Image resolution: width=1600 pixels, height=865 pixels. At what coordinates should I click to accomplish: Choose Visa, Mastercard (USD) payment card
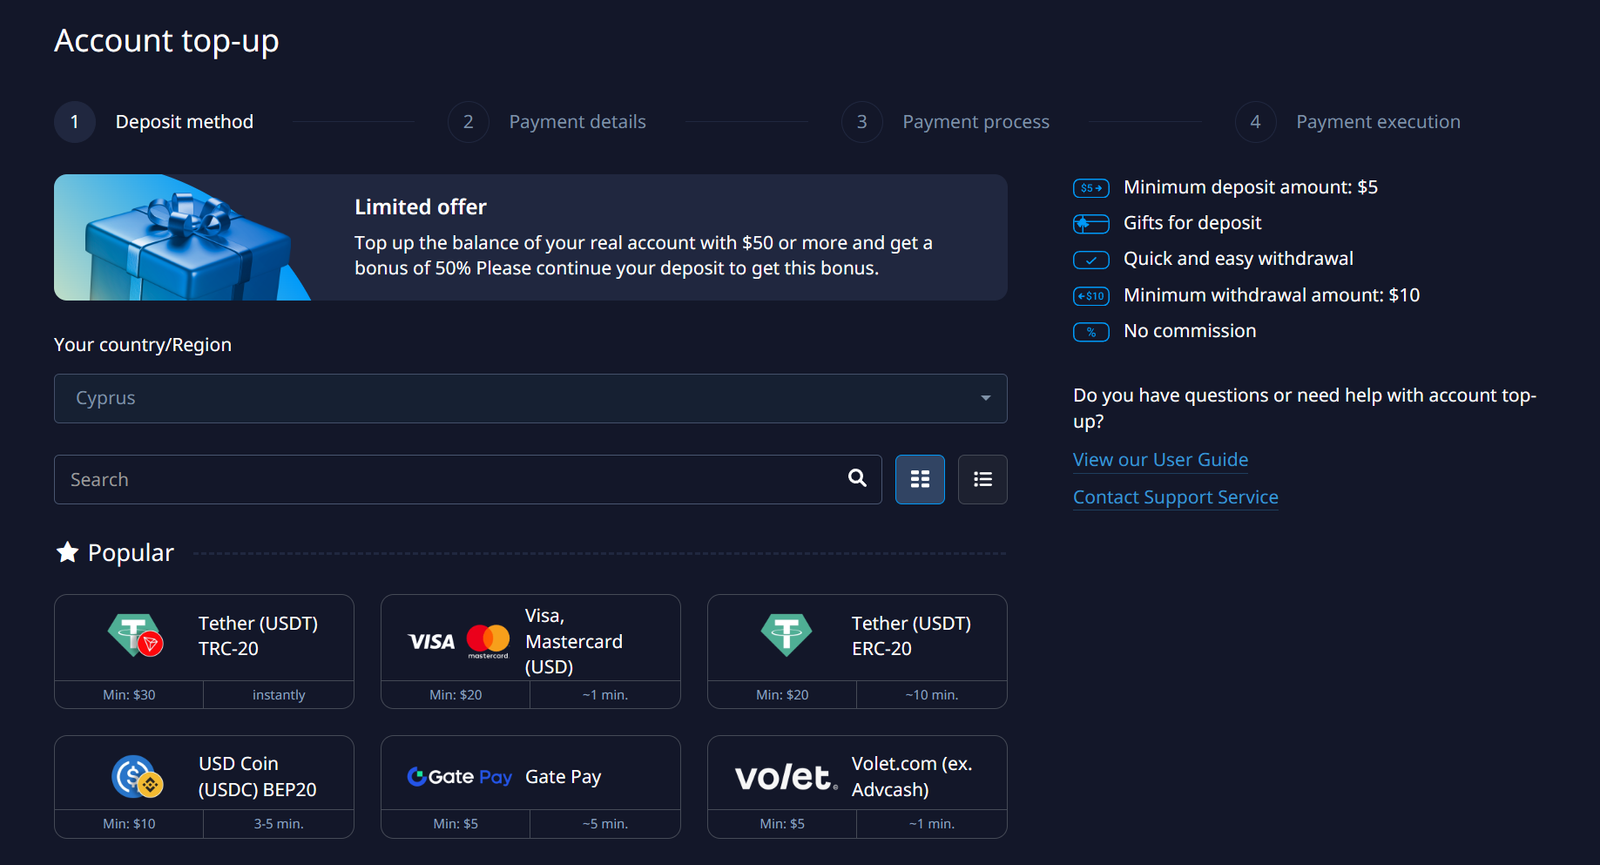[x=530, y=652]
